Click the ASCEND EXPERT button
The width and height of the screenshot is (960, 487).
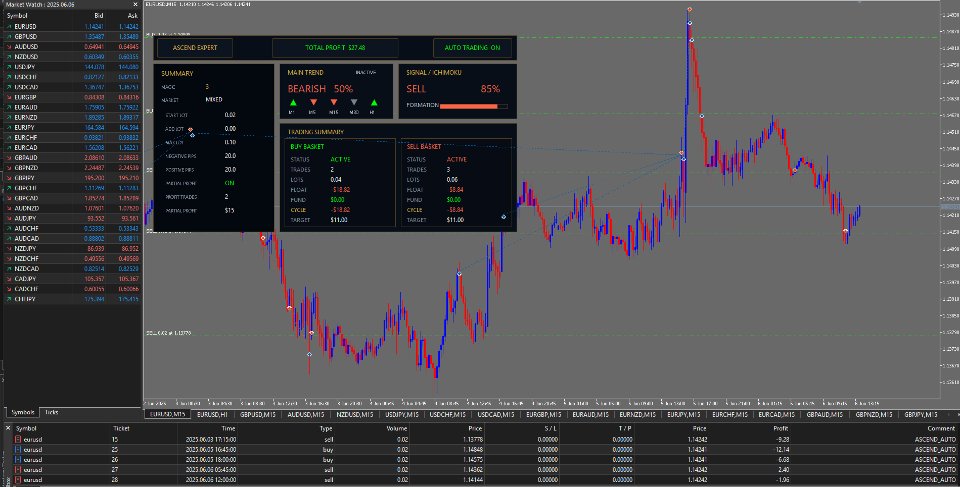coord(195,47)
